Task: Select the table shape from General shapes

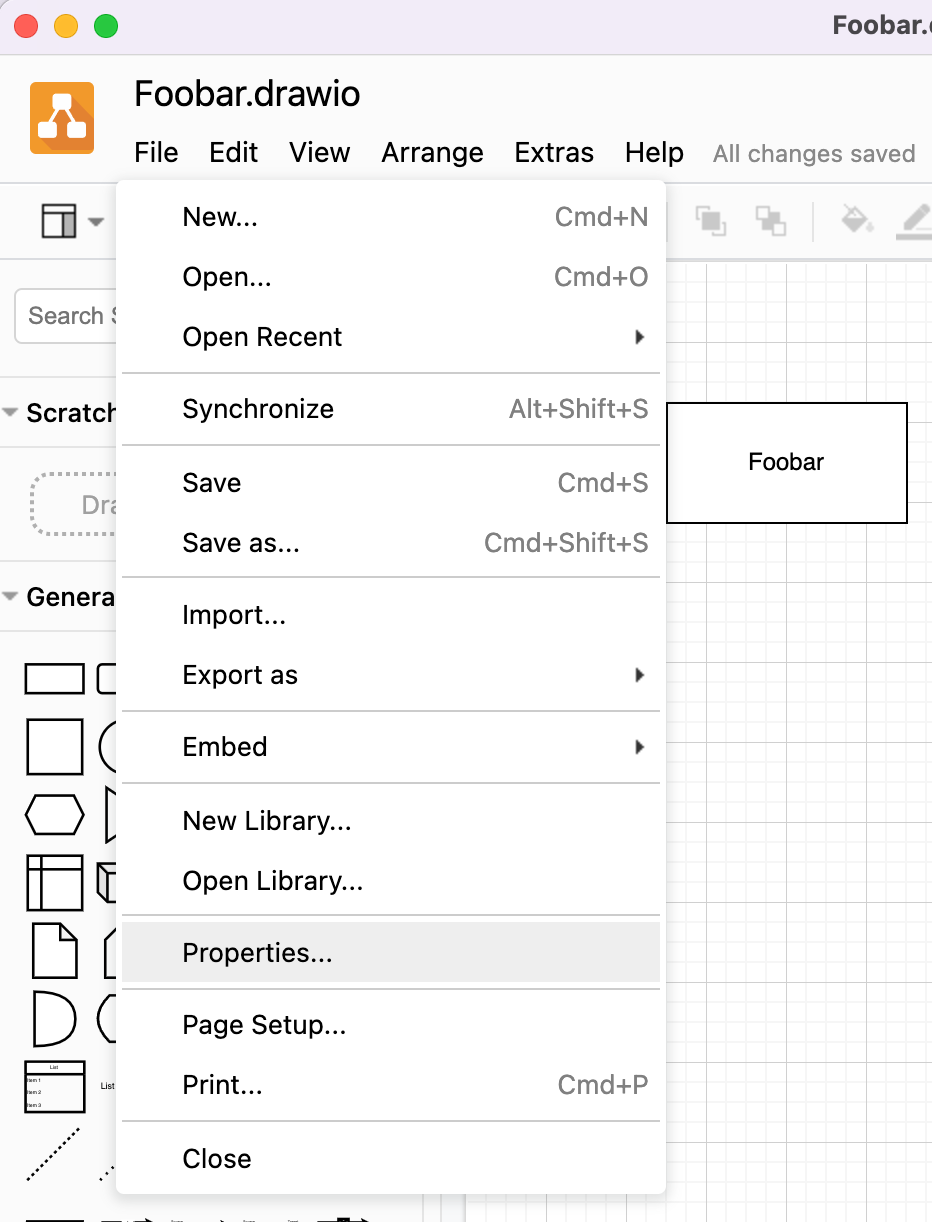Action: click(x=55, y=883)
